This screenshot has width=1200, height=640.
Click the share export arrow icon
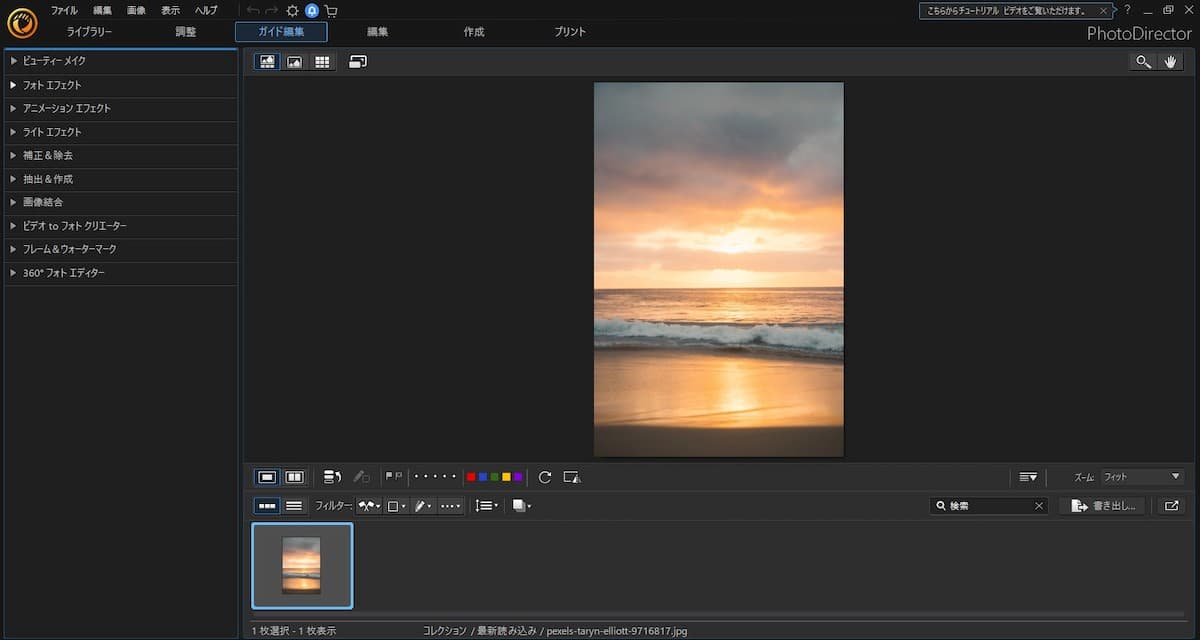click(x=1171, y=506)
